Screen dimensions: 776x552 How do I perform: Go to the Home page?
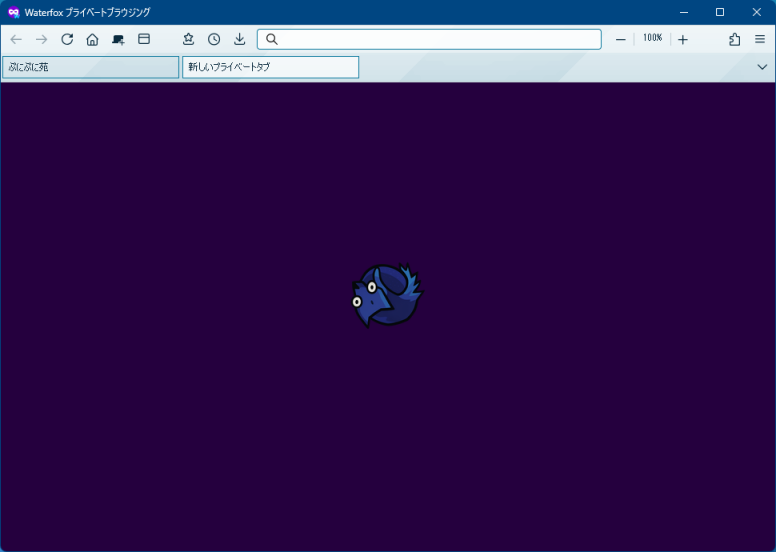click(x=92, y=39)
